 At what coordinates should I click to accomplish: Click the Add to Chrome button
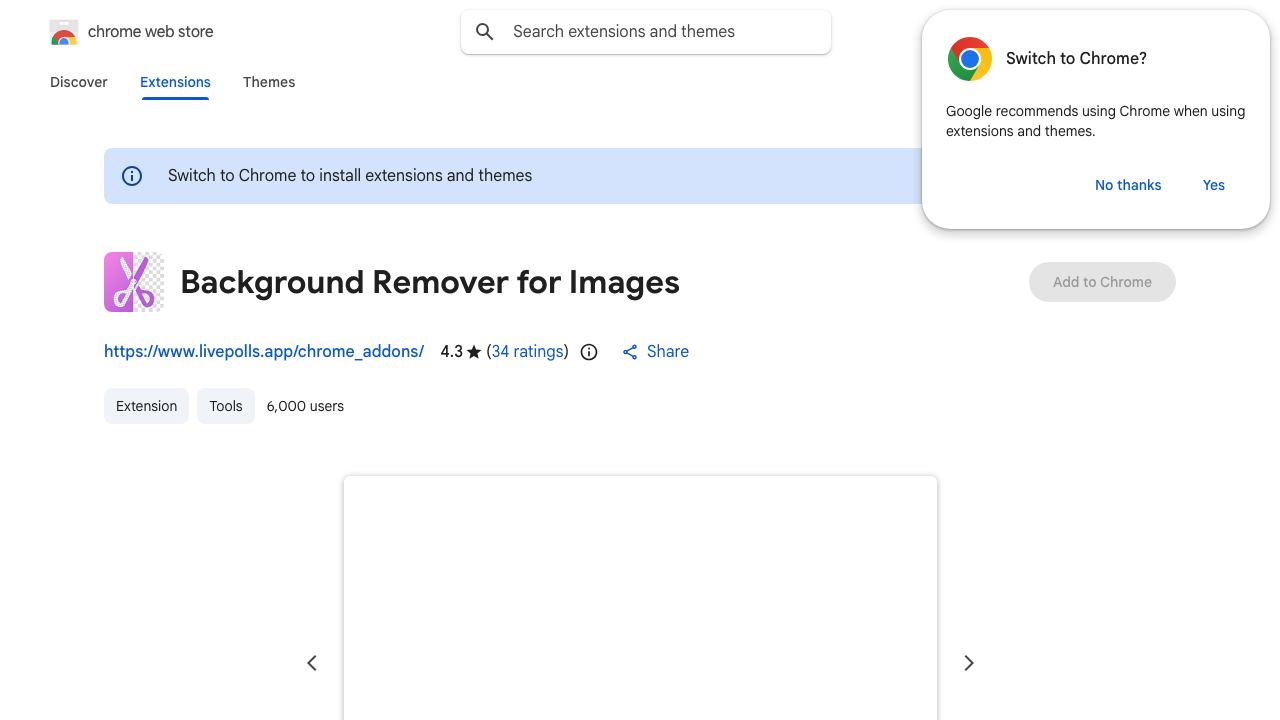pos(1102,282)
